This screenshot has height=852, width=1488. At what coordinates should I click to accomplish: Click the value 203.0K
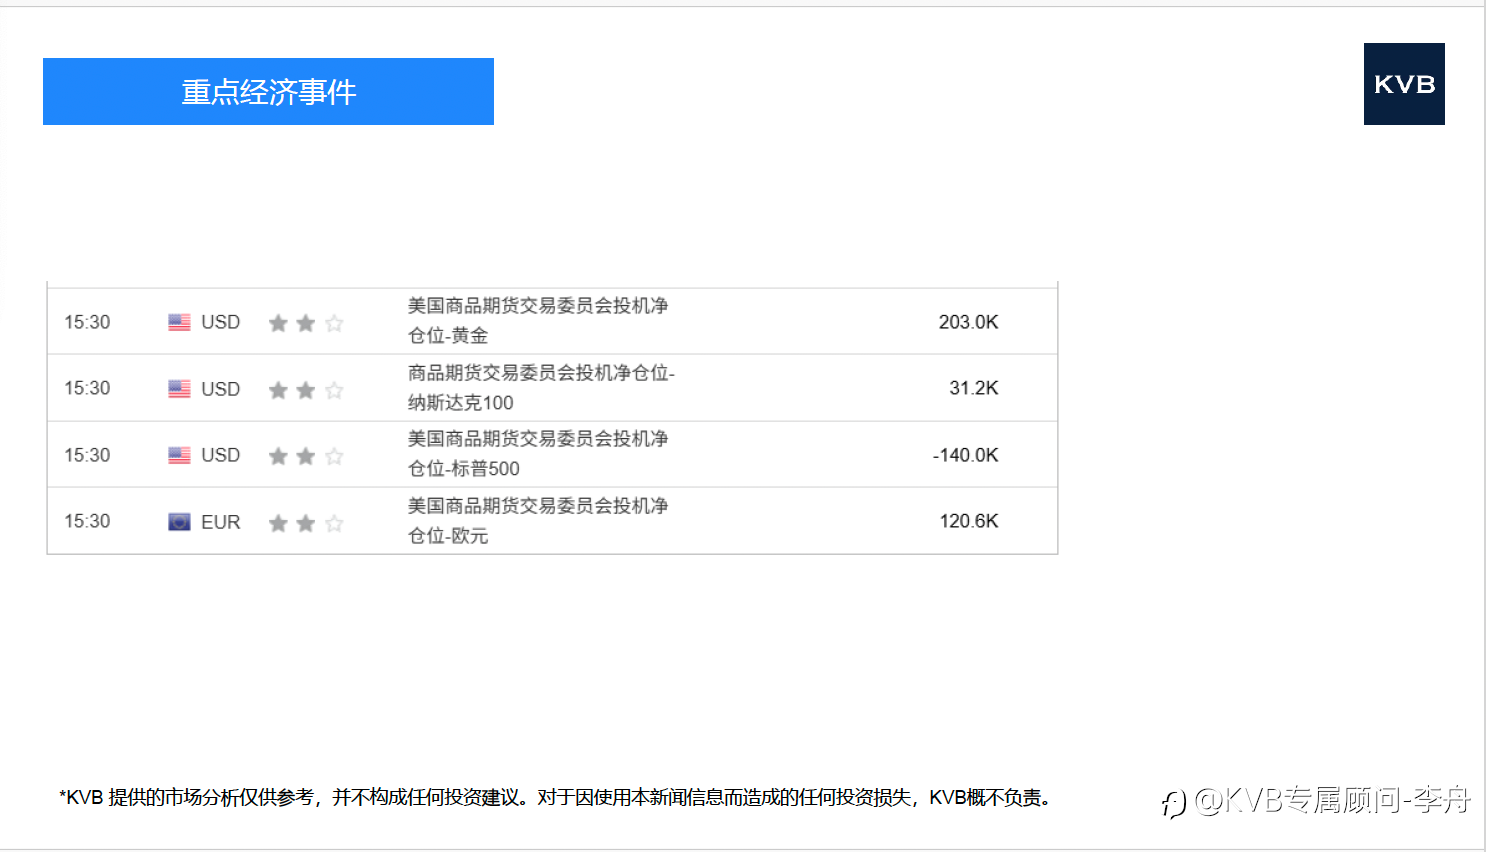pos(968,322)
